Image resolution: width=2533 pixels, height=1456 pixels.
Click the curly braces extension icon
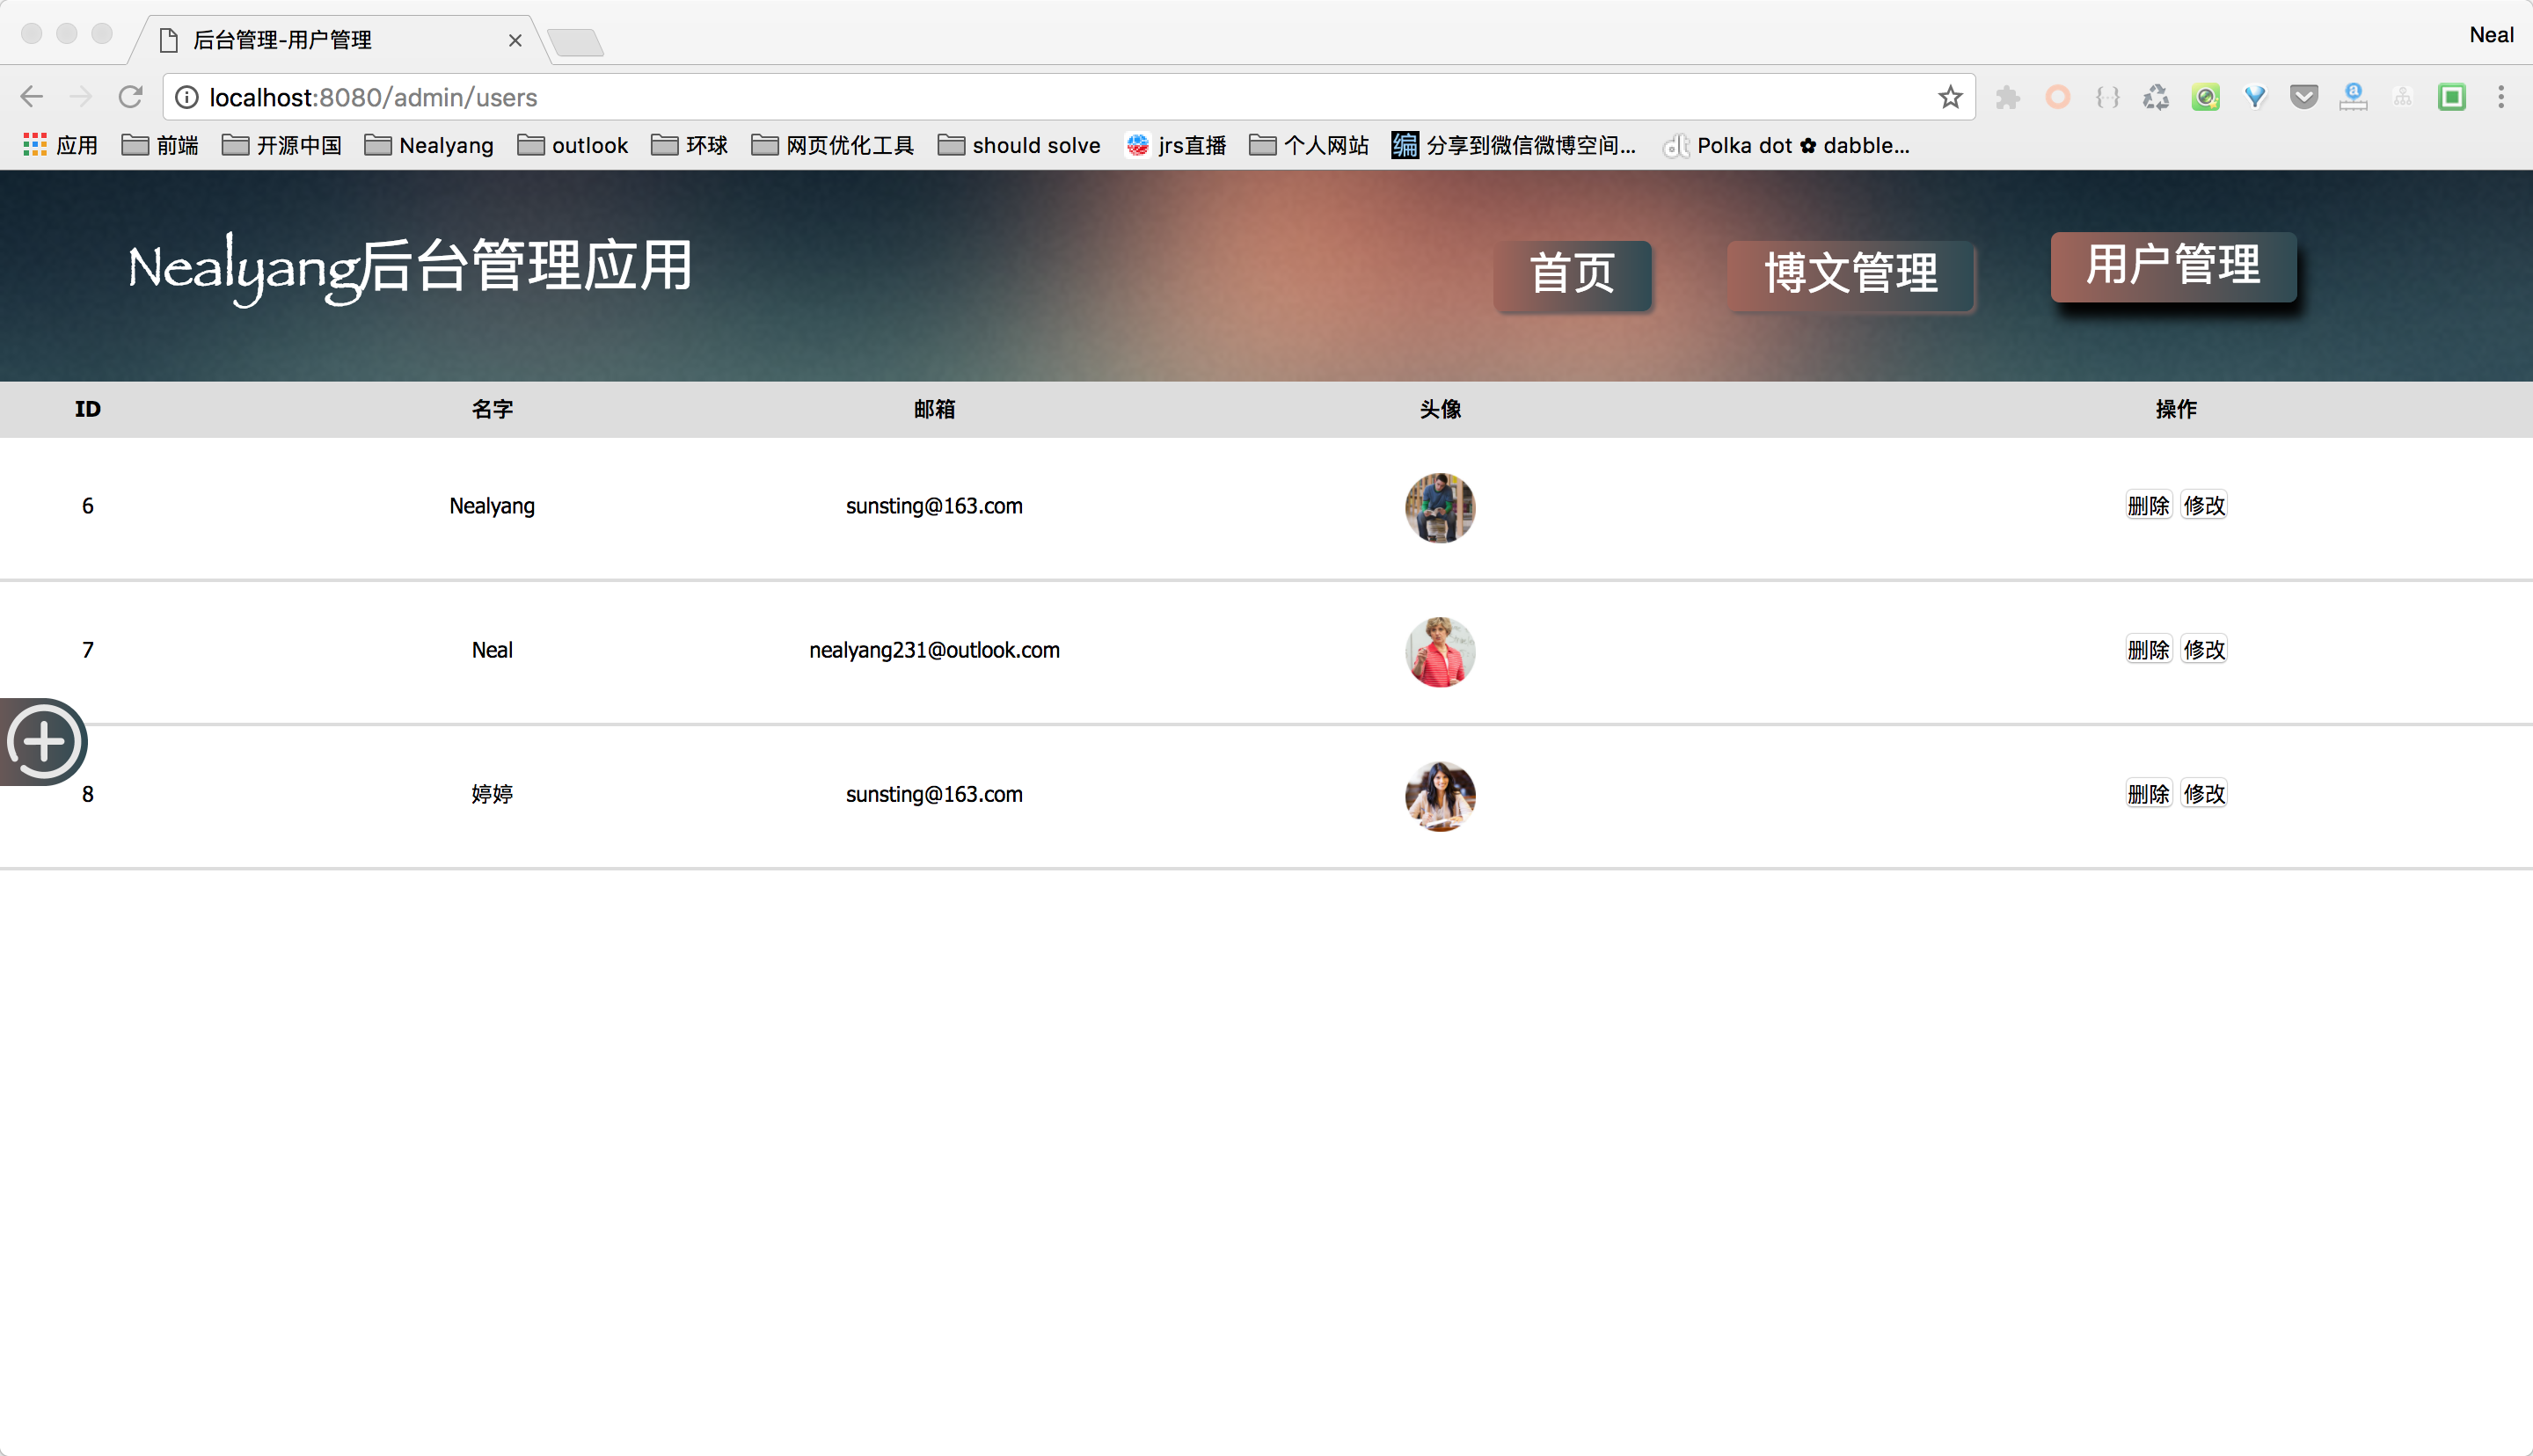(2107, 97)
